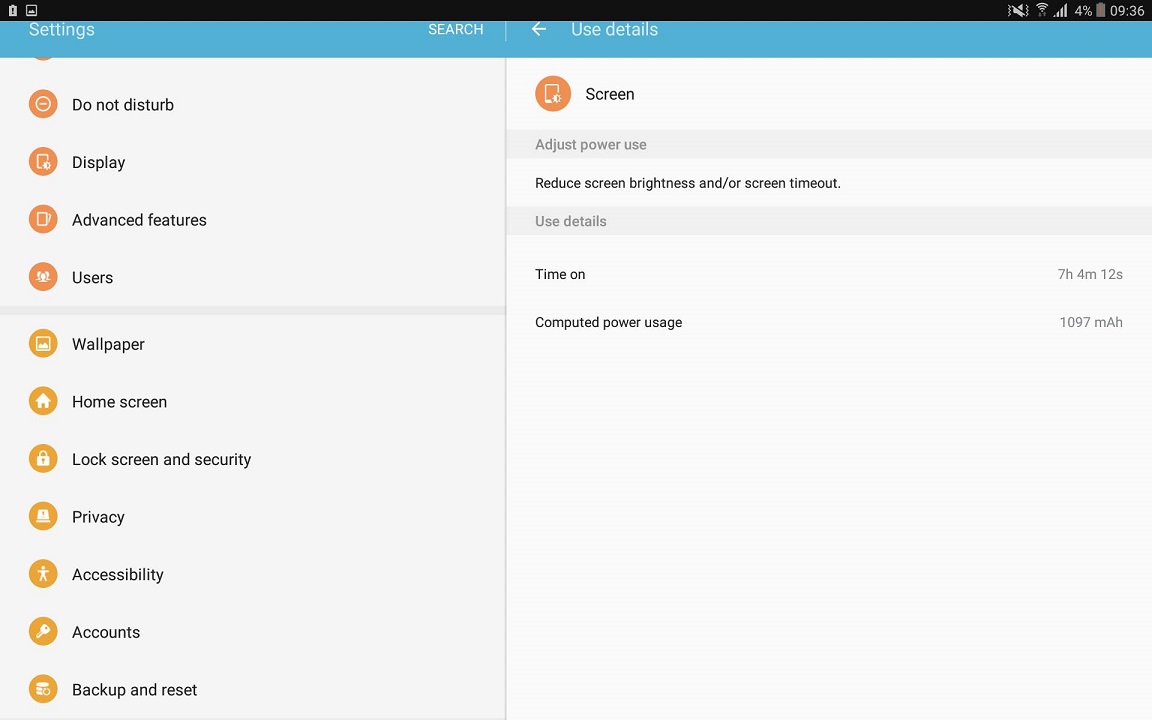Tap the Screen label
Image resolution: width=1152 pixels, height=720 pixels.
pos(610,94)
